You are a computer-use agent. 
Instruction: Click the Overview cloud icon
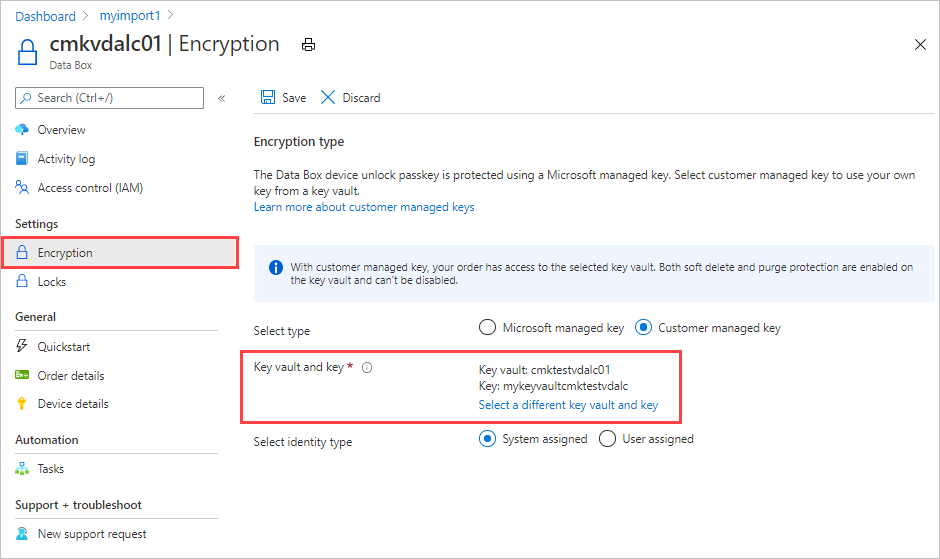pos(22,130)
